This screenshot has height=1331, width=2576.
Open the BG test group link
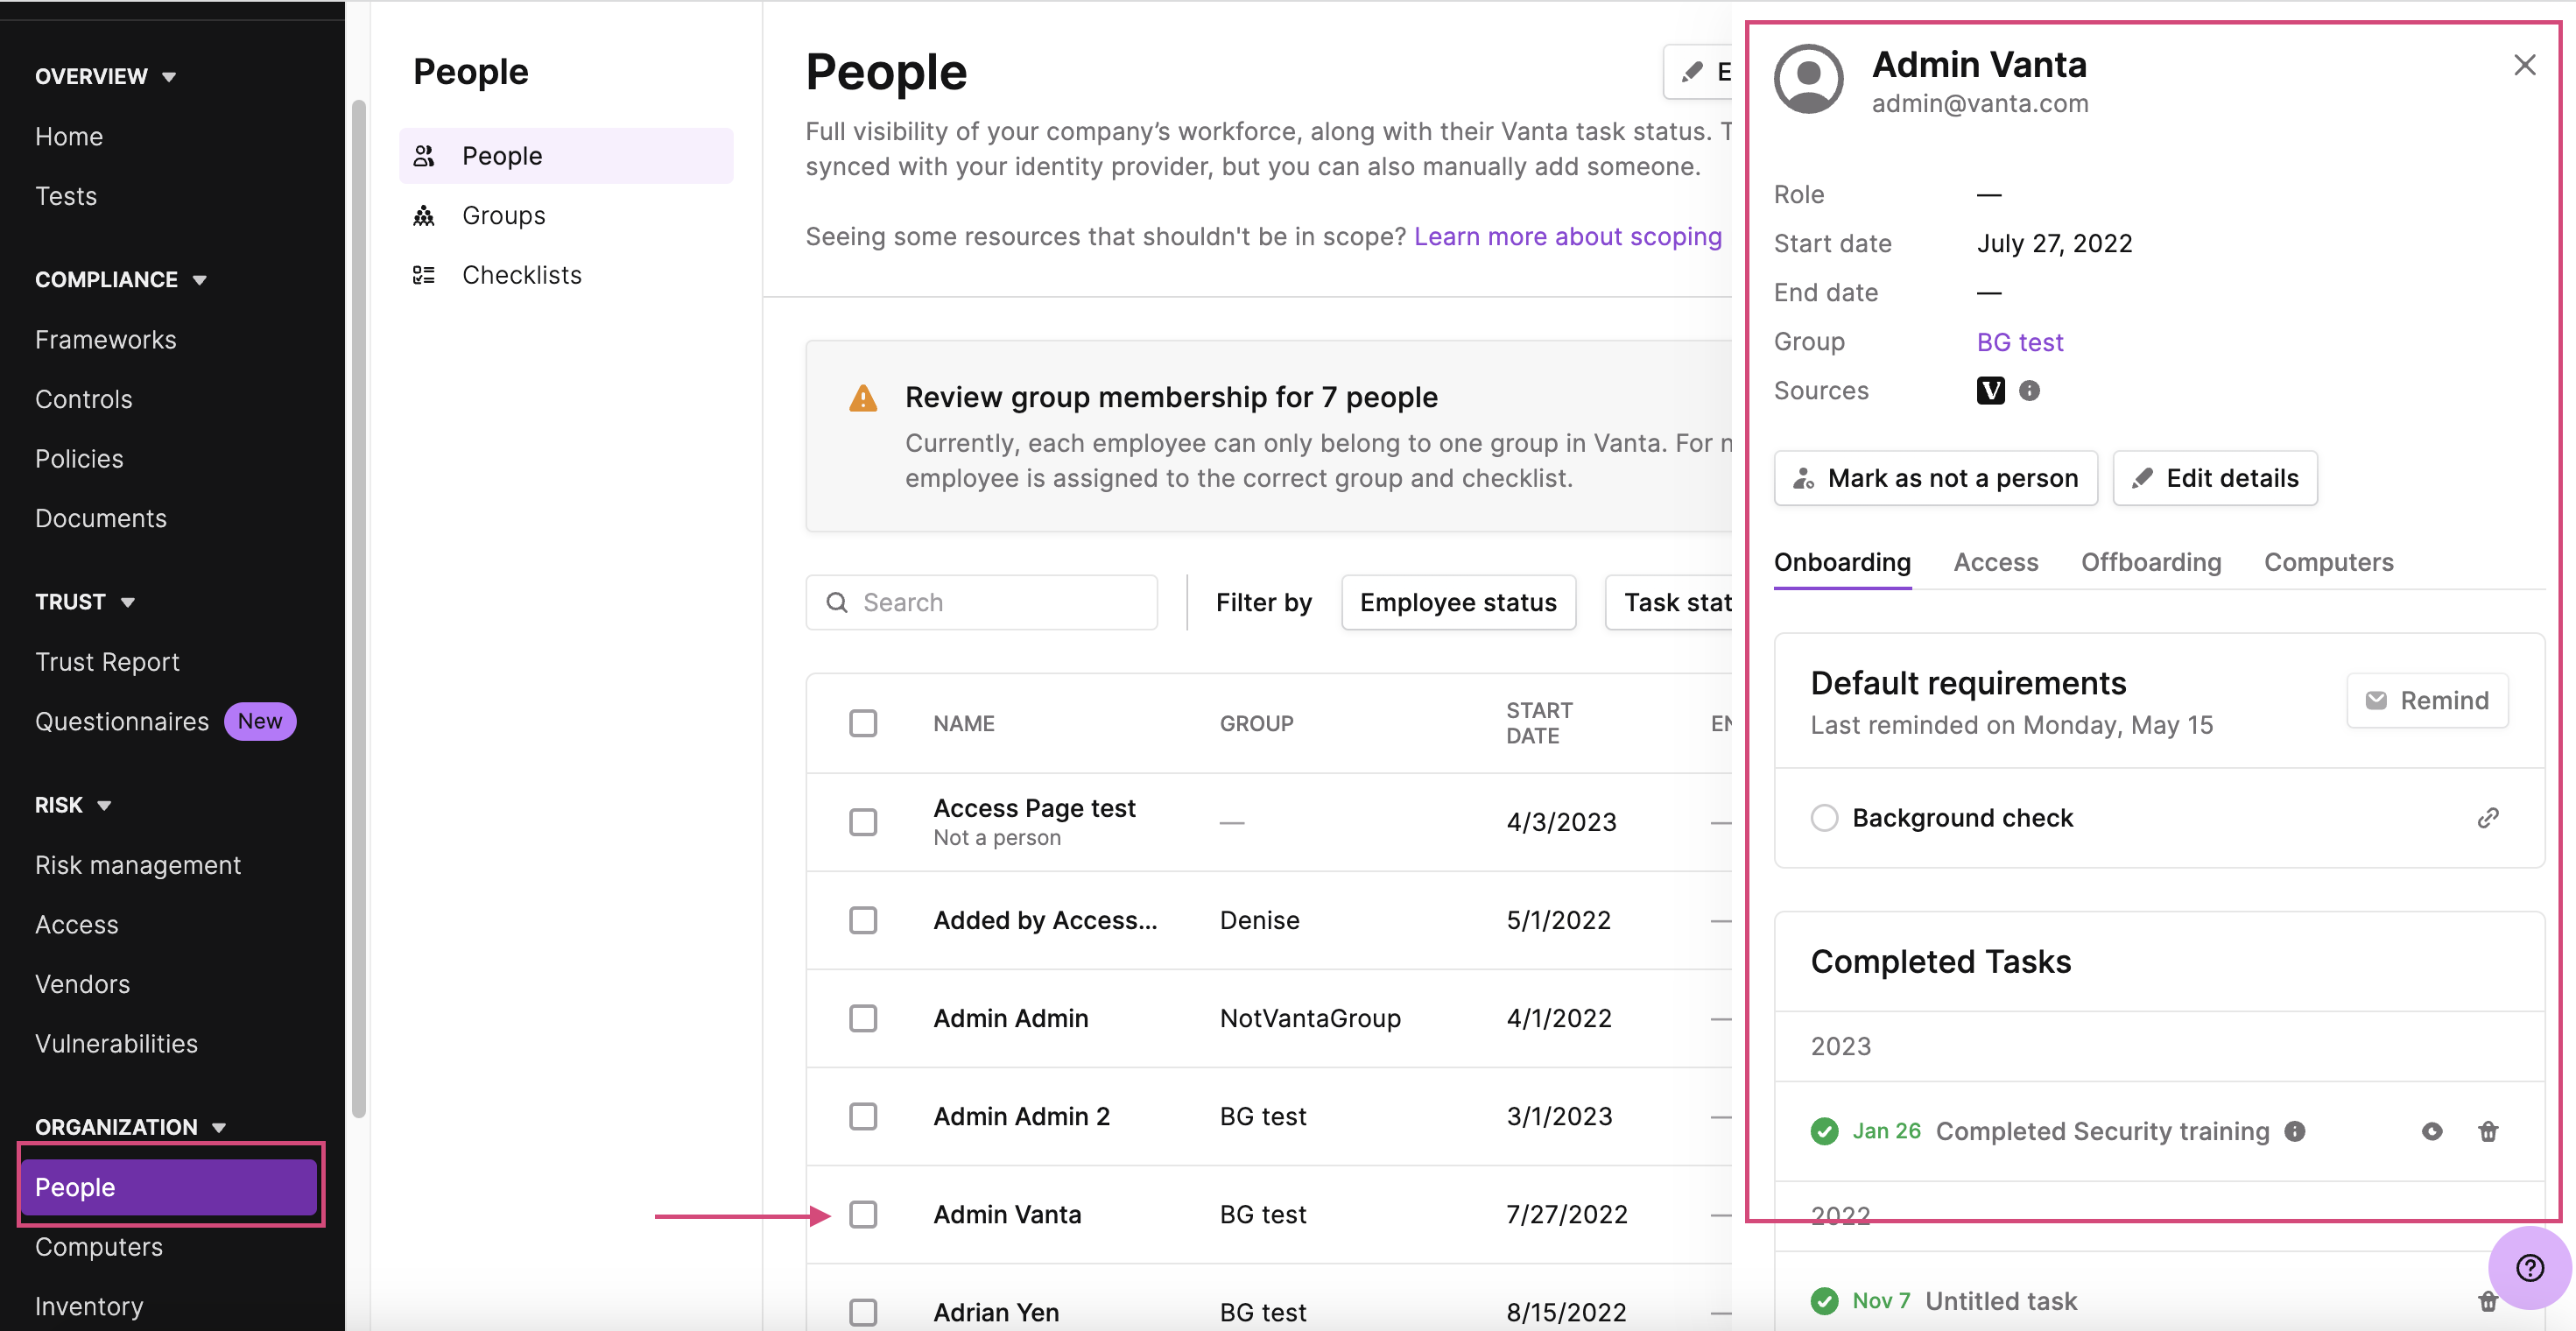coord(2019,342)
